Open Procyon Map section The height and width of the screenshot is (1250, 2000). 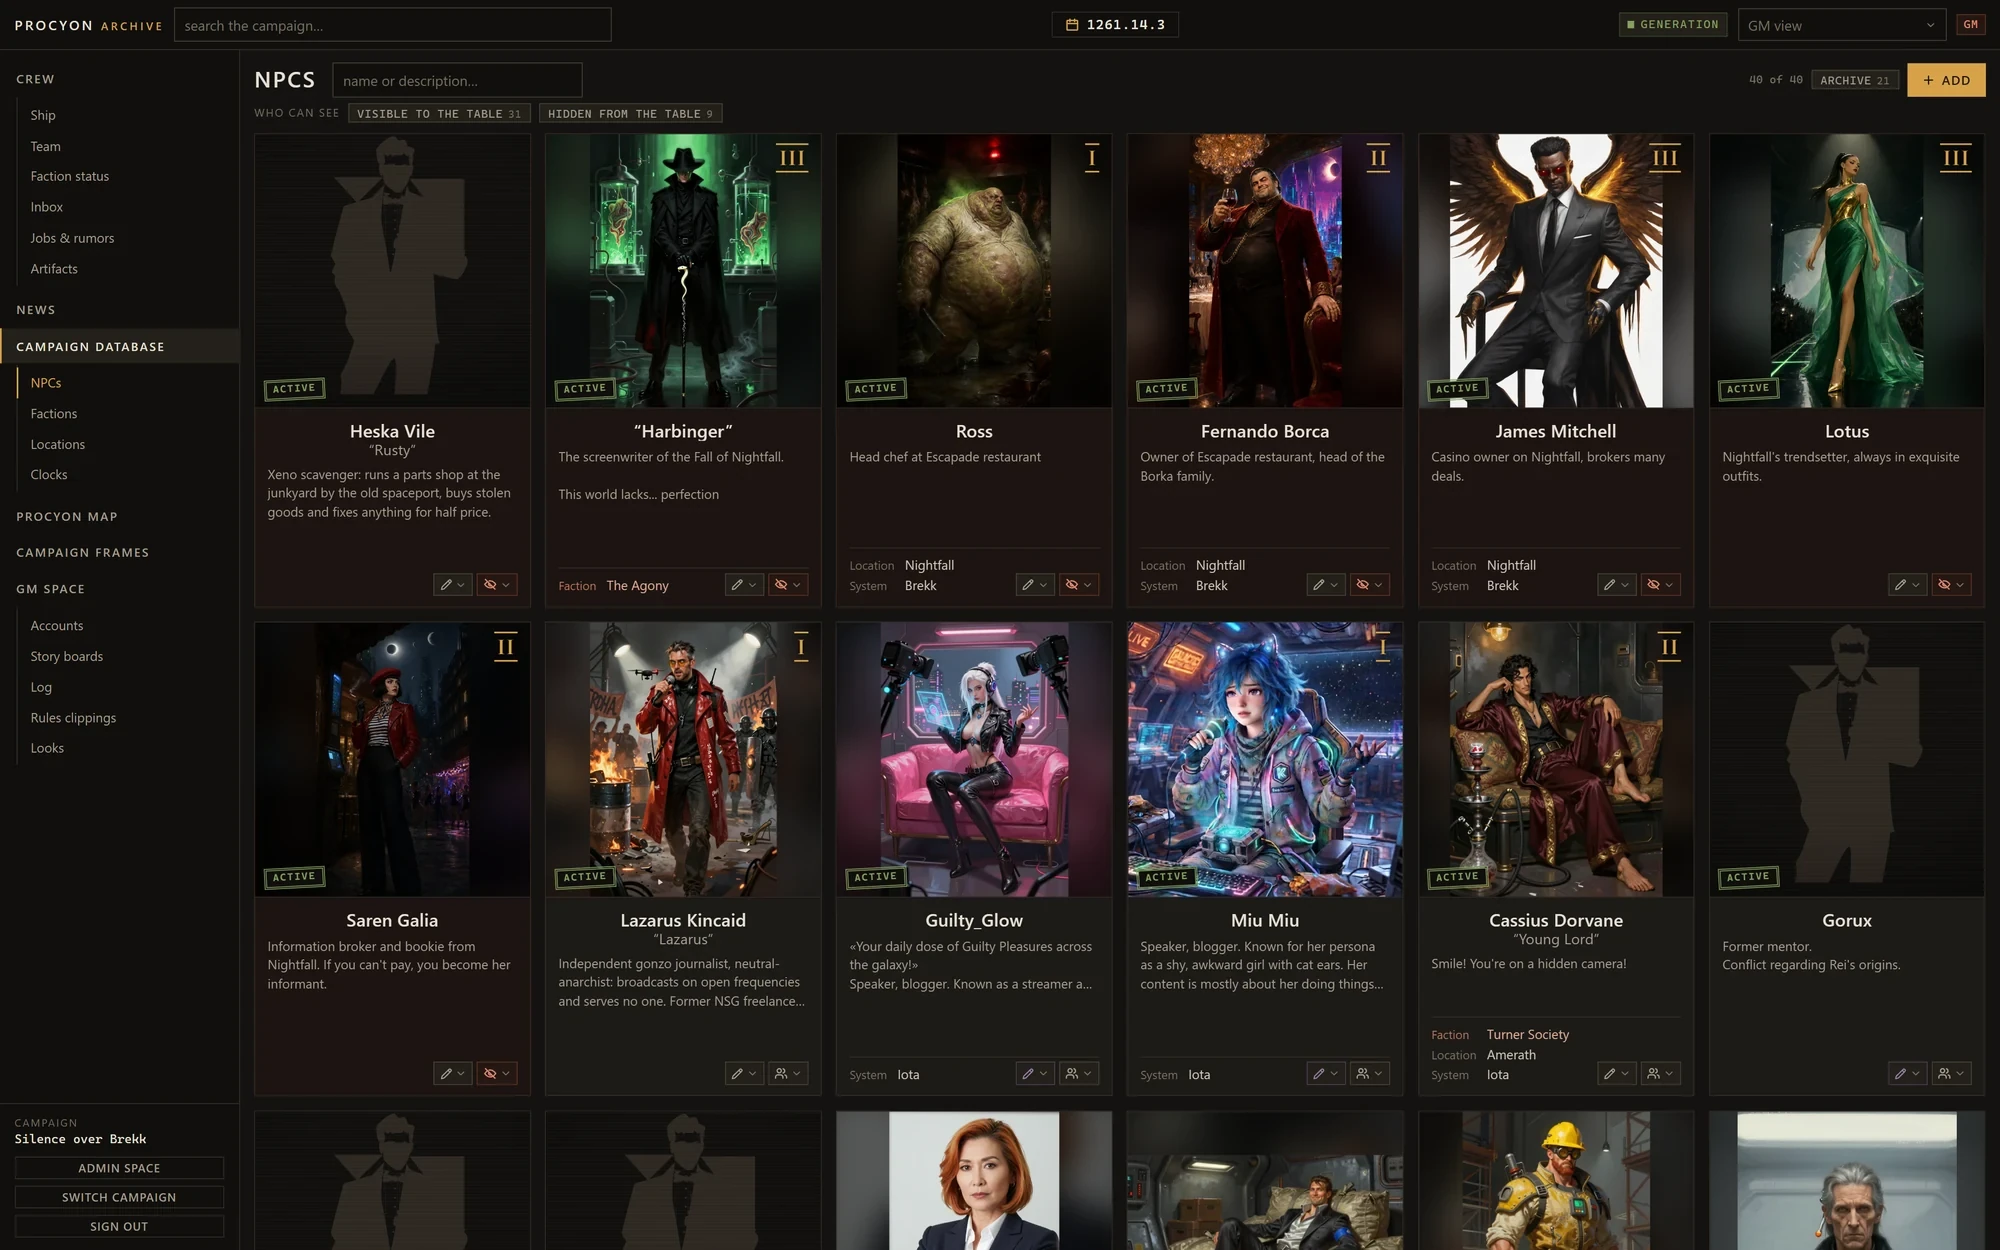tap(67, 517)
